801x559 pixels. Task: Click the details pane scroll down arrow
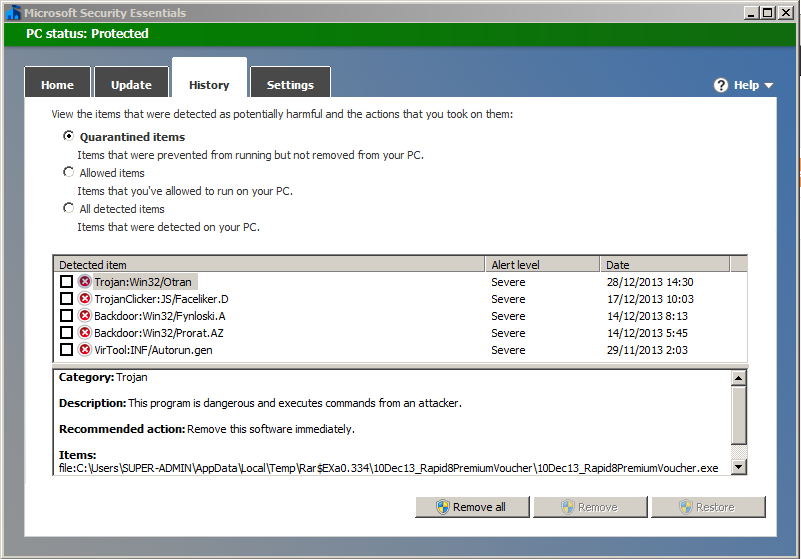tap(738, 467)
